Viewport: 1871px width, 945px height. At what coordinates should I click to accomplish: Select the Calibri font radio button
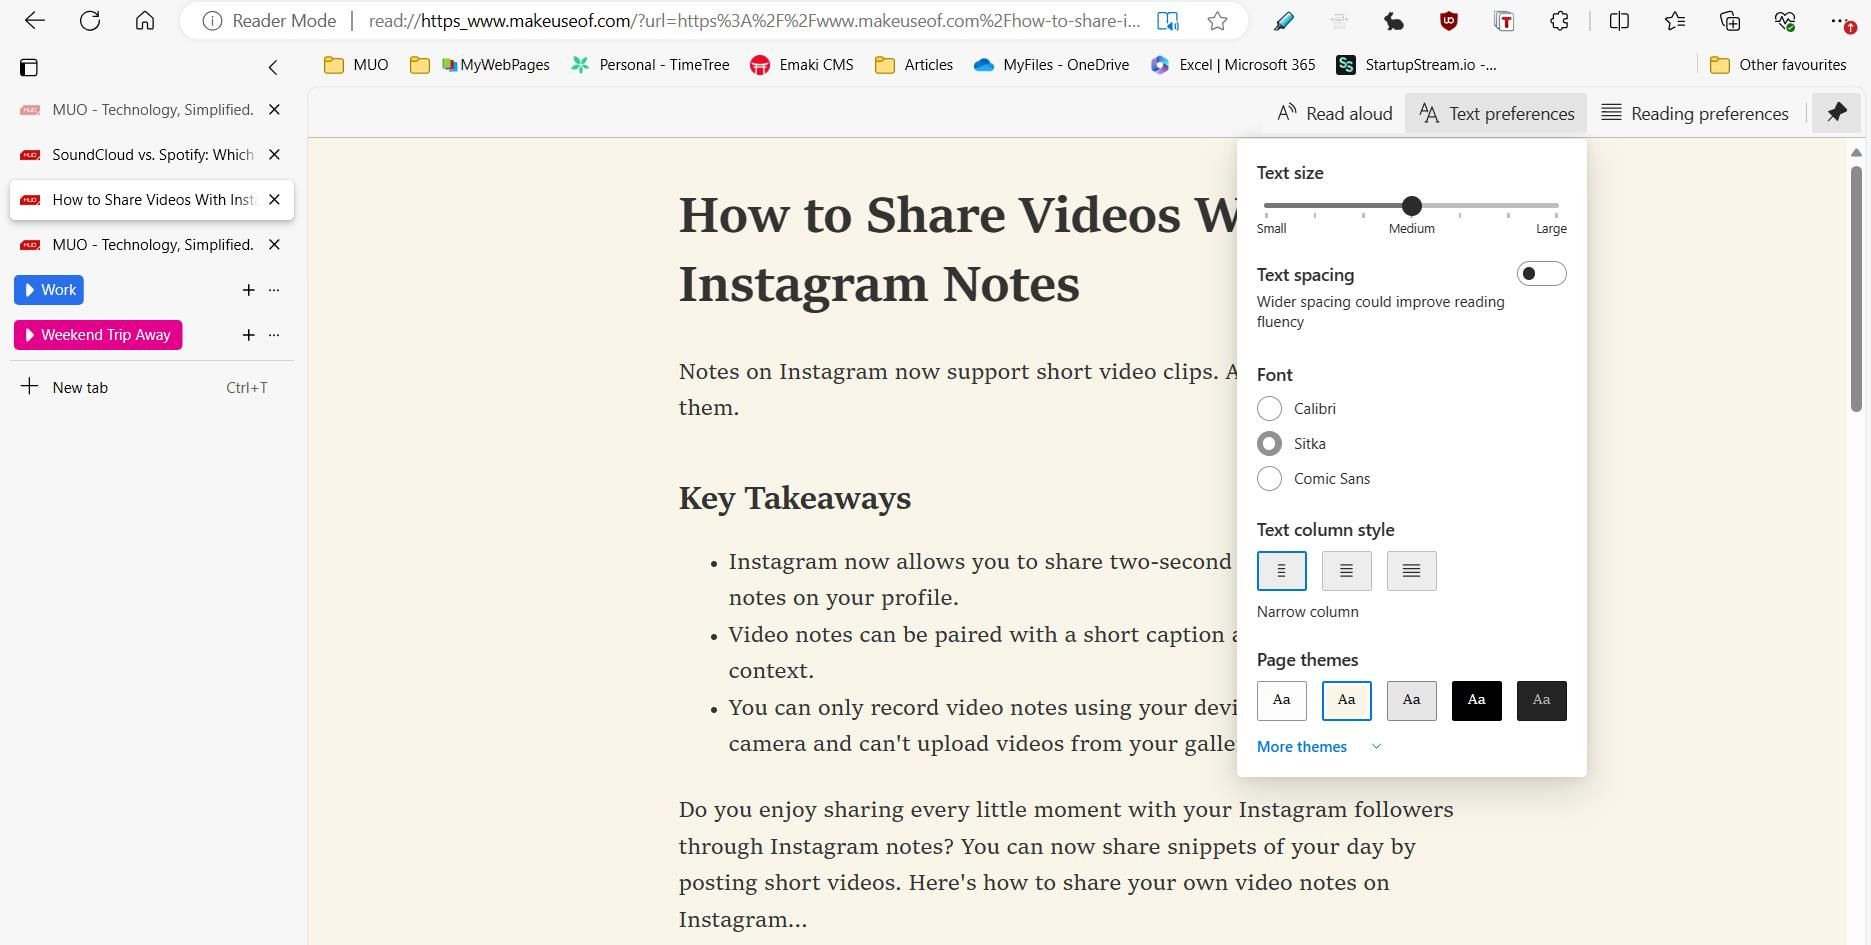1269,408
